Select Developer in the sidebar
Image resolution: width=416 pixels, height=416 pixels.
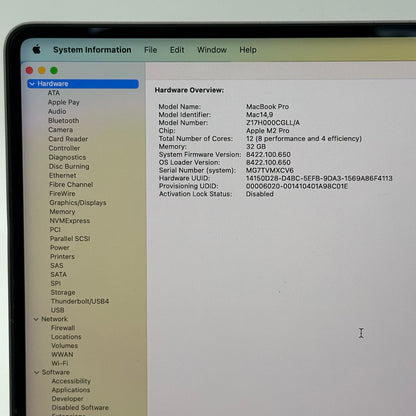pyautogui.click(x=67, y=399)
